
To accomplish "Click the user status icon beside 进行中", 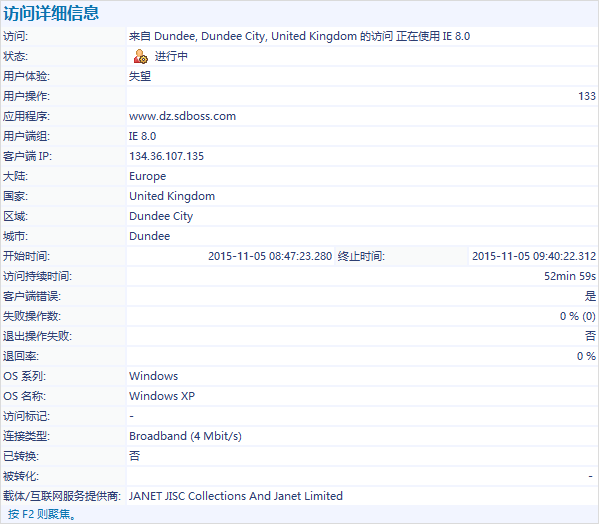I will tap(141, 57).
